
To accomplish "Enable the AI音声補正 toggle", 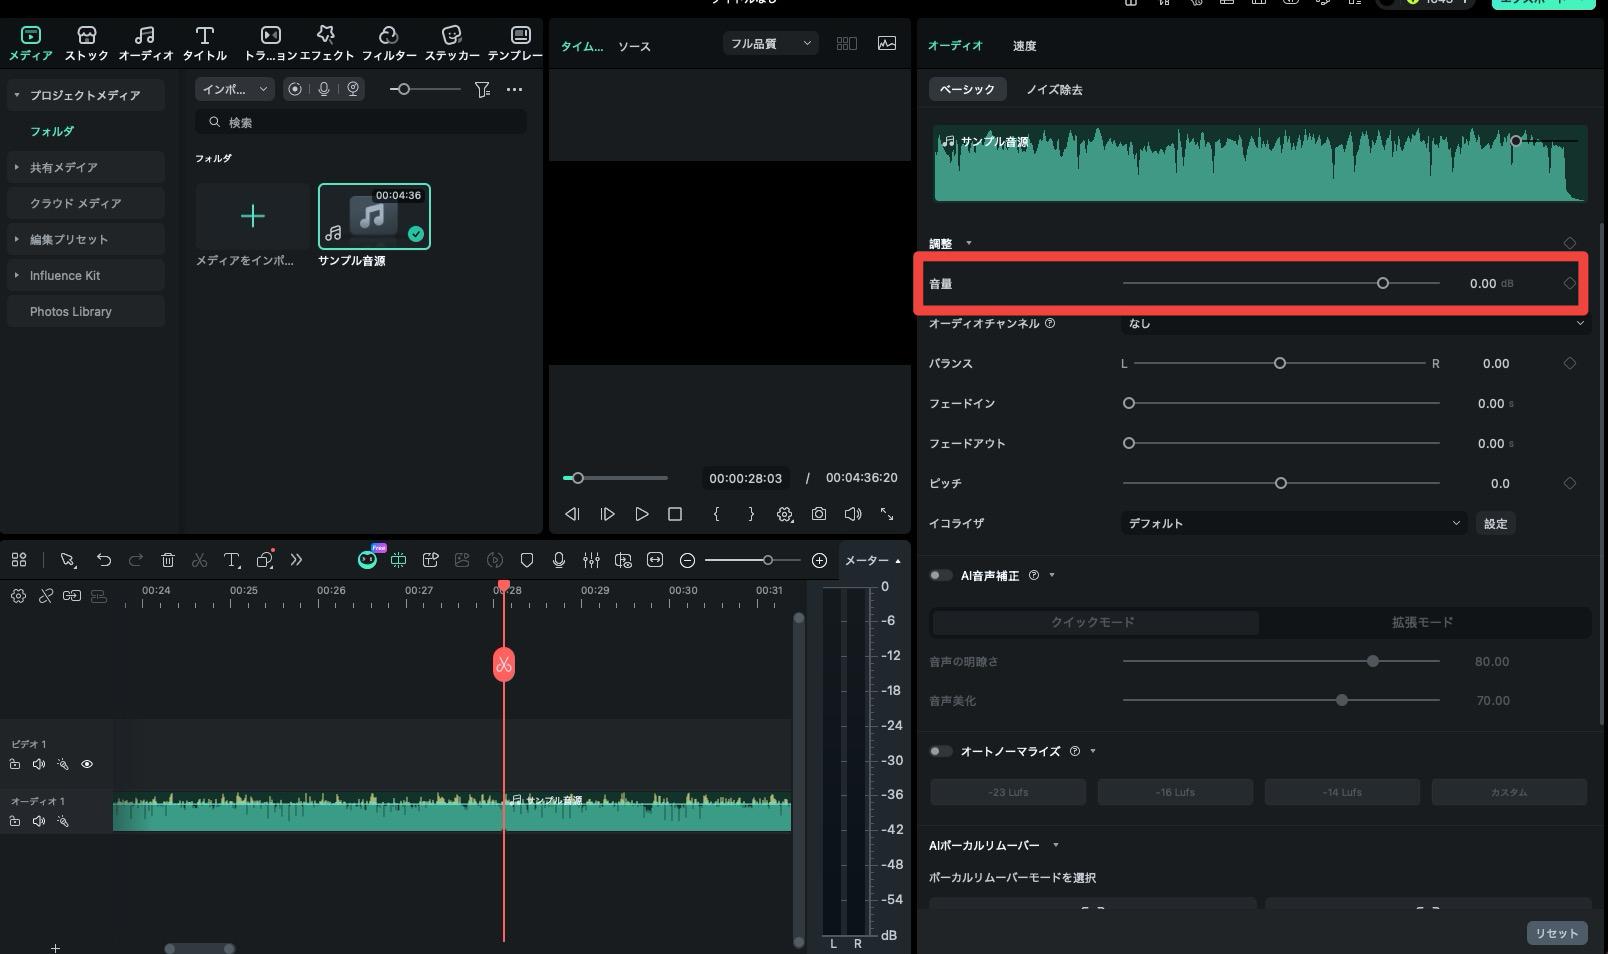I will 940,575.
